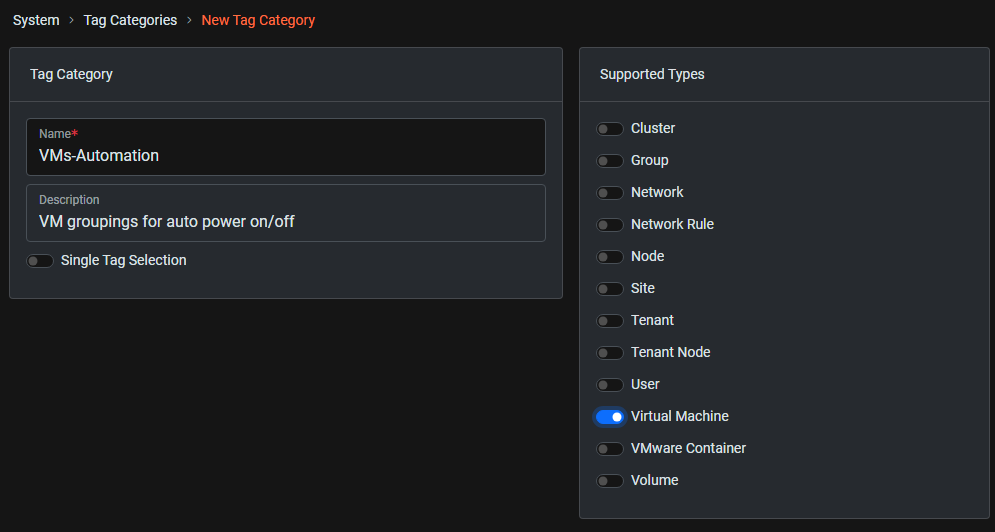Screen dimensions: 995x532
Task: Open Tag Categories breadcrumb link
Action: pos(130,20)
